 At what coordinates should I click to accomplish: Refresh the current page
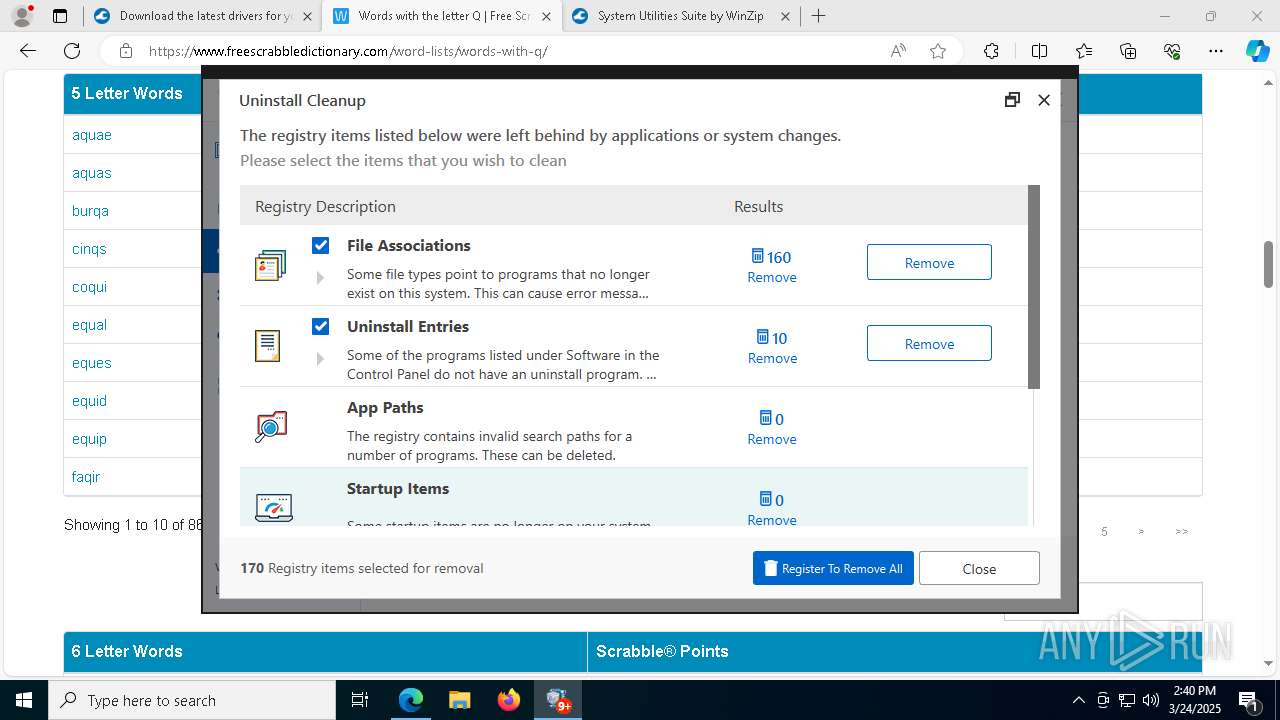click(72, 51)
